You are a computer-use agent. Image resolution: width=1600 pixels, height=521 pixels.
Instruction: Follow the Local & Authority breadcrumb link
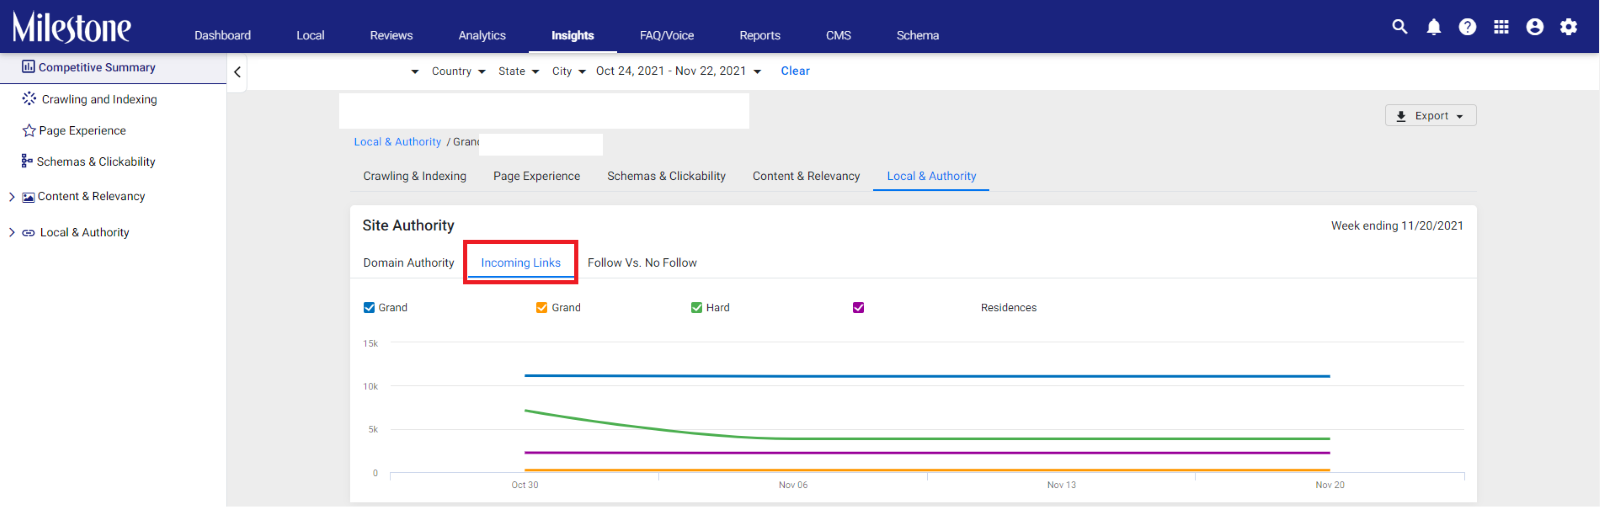397,142
